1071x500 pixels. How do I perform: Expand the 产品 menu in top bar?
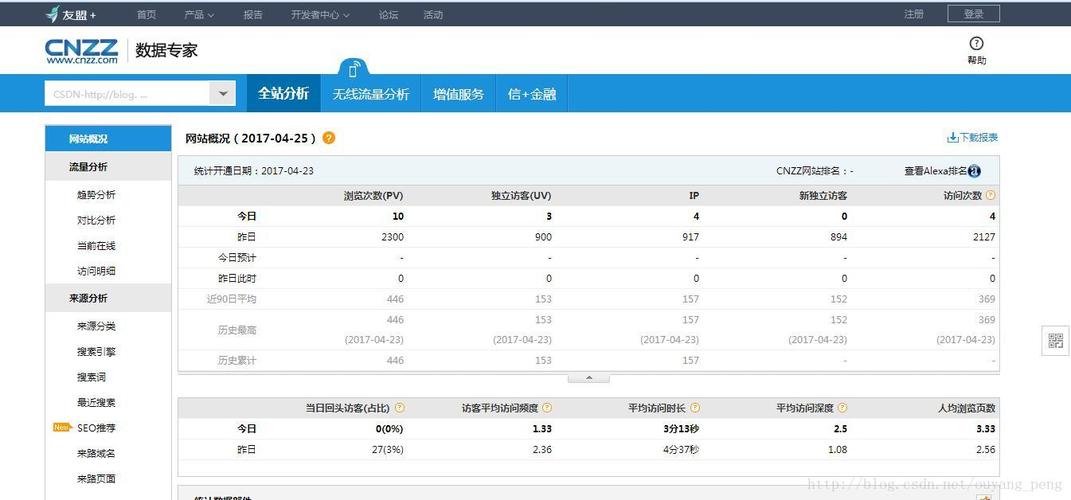click(x=199, y=14)
